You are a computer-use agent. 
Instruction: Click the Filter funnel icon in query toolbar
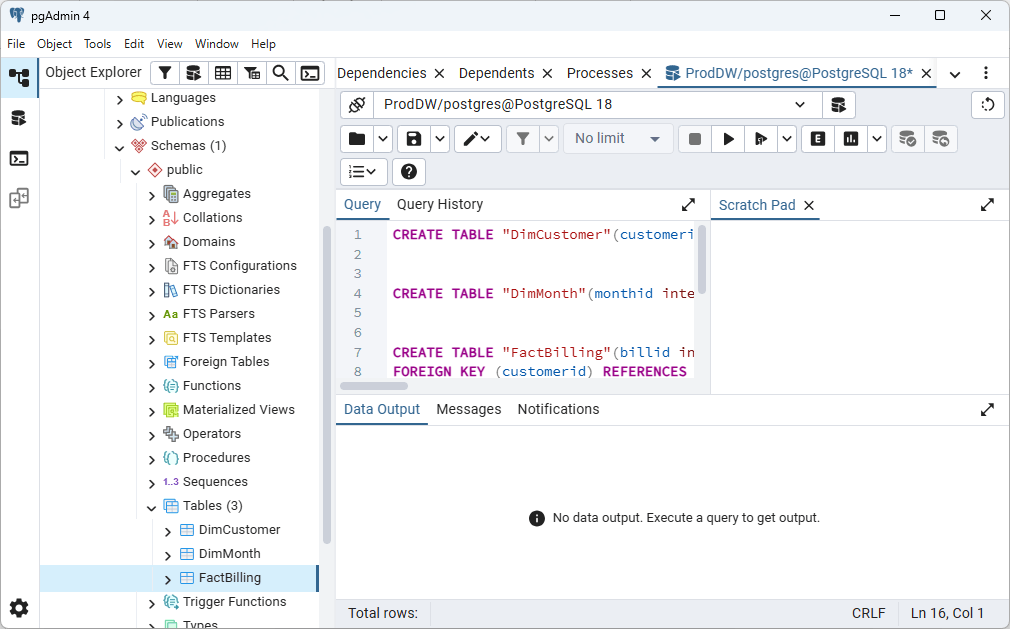(x=522, y=139)
